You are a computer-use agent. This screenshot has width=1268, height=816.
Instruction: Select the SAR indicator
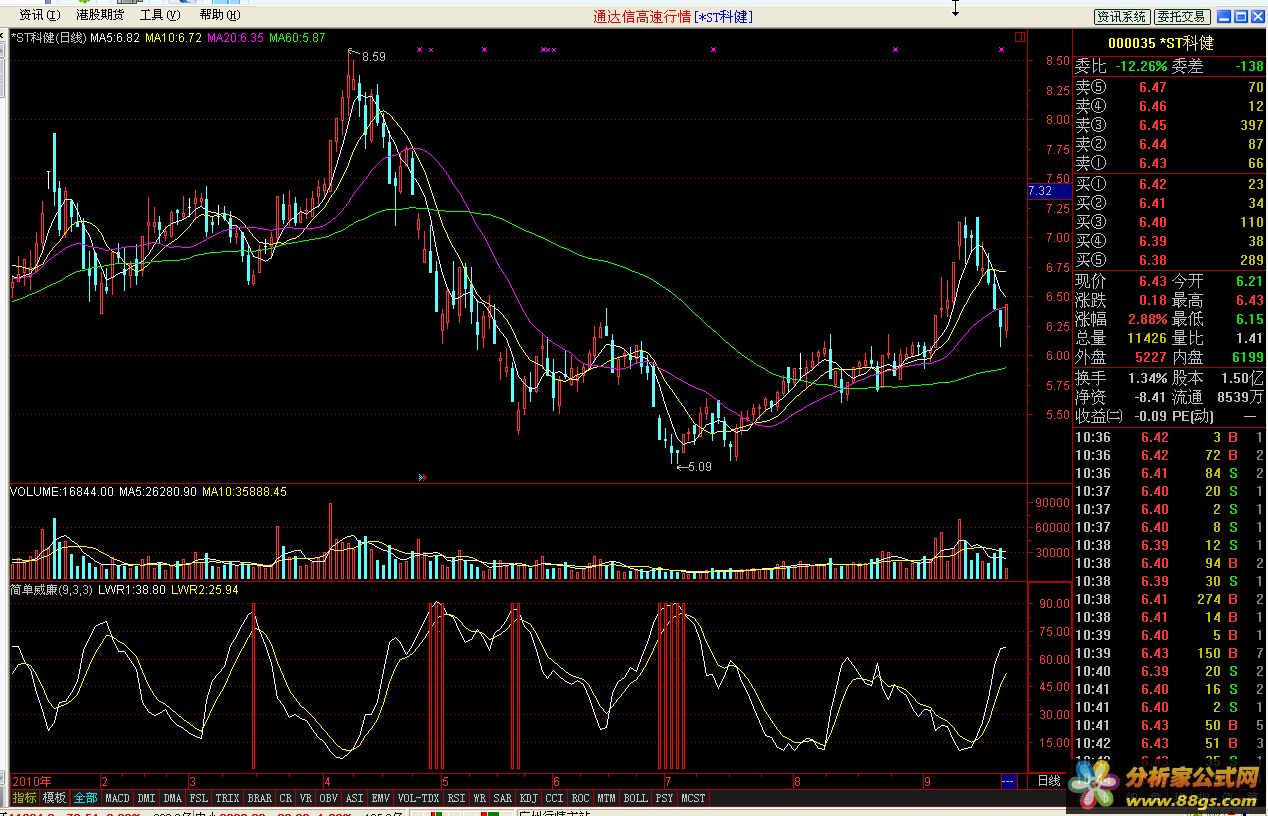pos(503,798)
